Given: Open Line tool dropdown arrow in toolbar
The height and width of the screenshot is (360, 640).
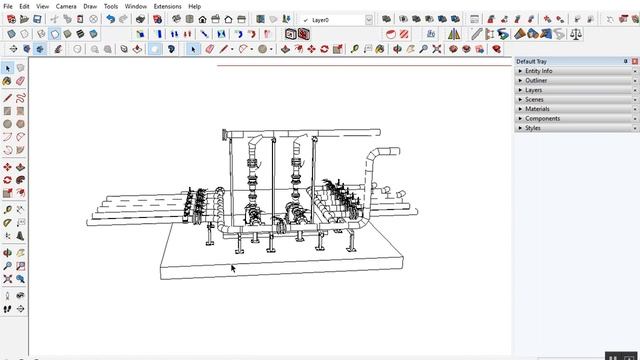Looking at the screenshot, I should click(232, 49).
